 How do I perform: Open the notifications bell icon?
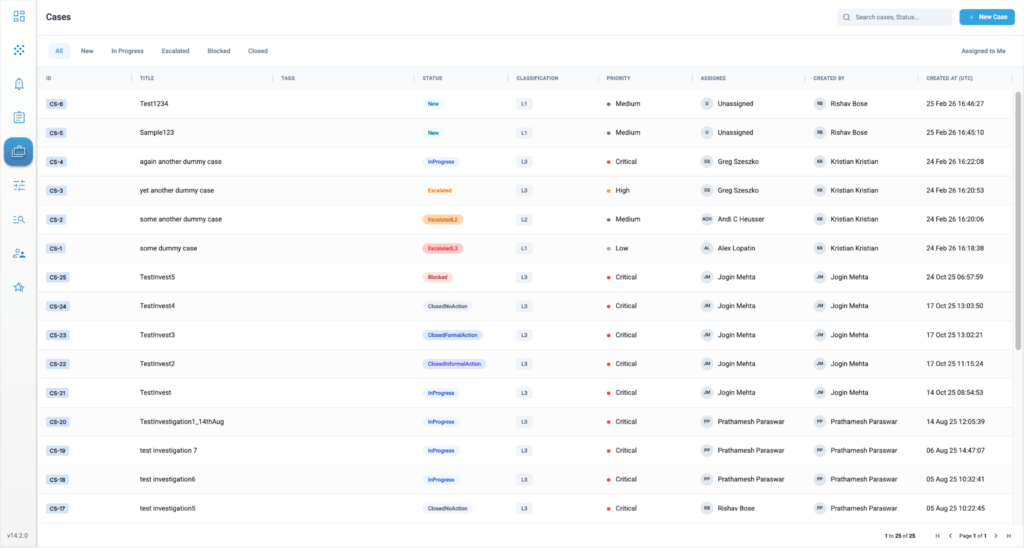(19, 84)
